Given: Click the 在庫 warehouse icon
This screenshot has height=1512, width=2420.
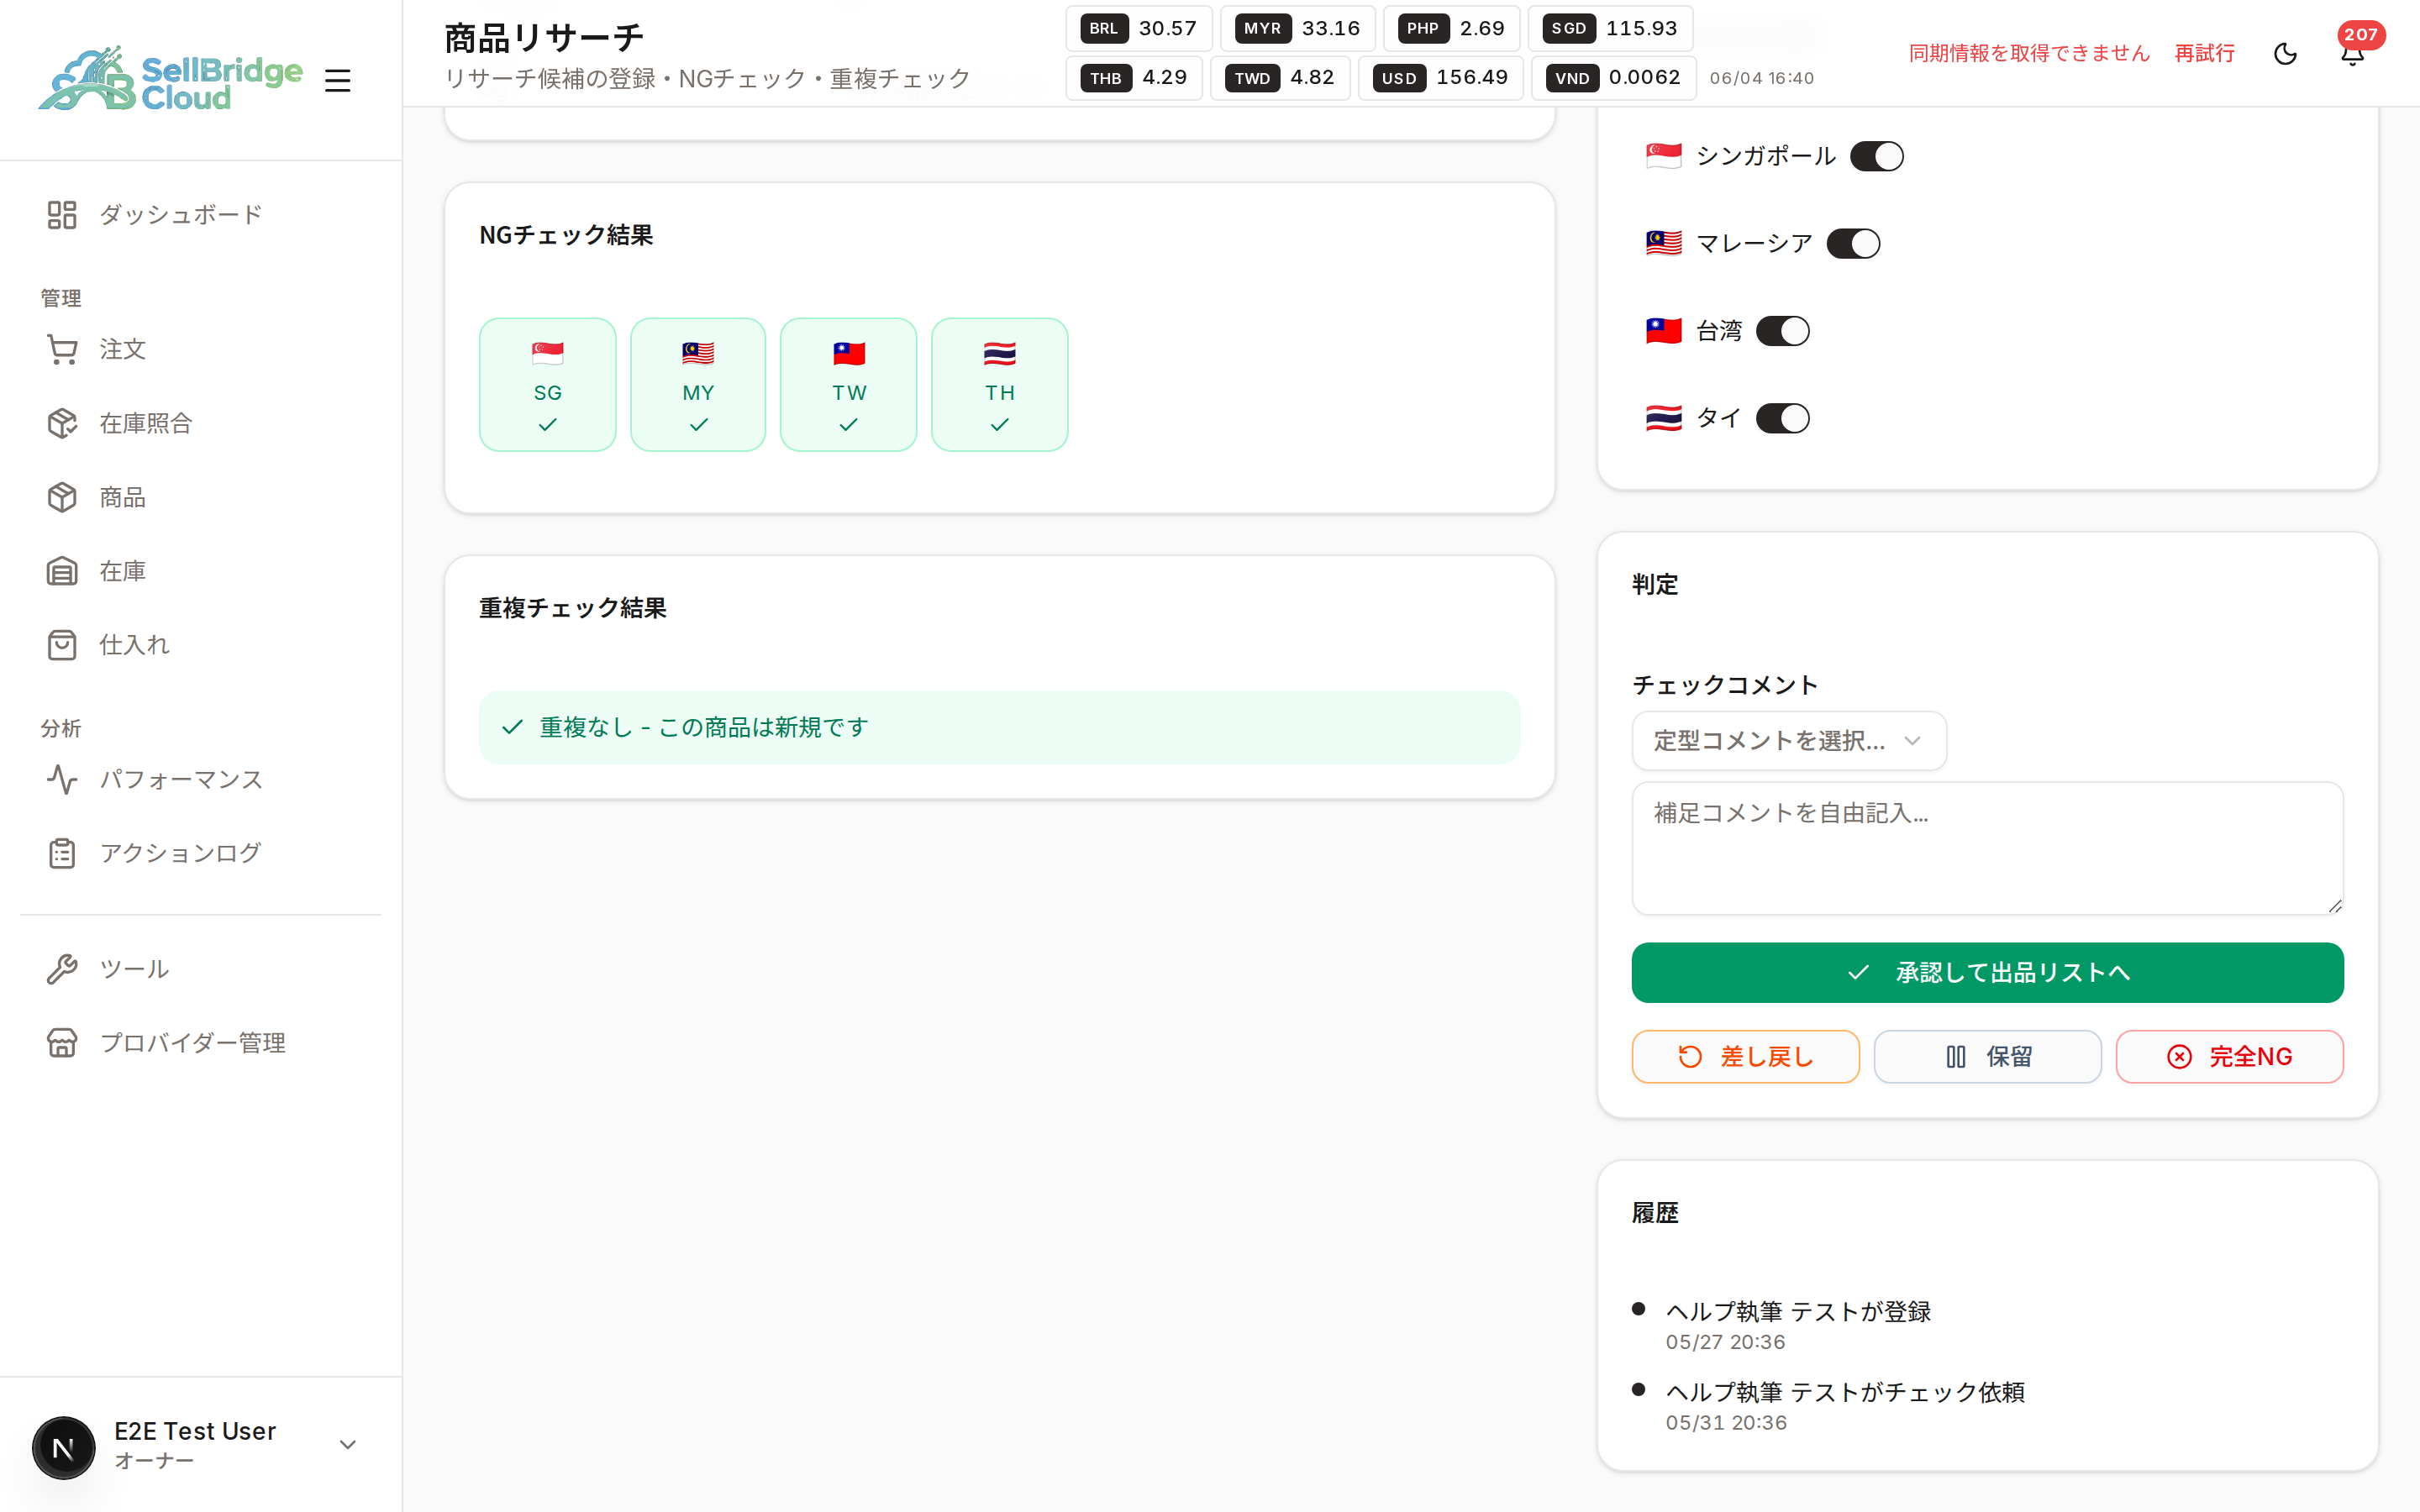Looking at the screenshot, I should pos(62,571).
